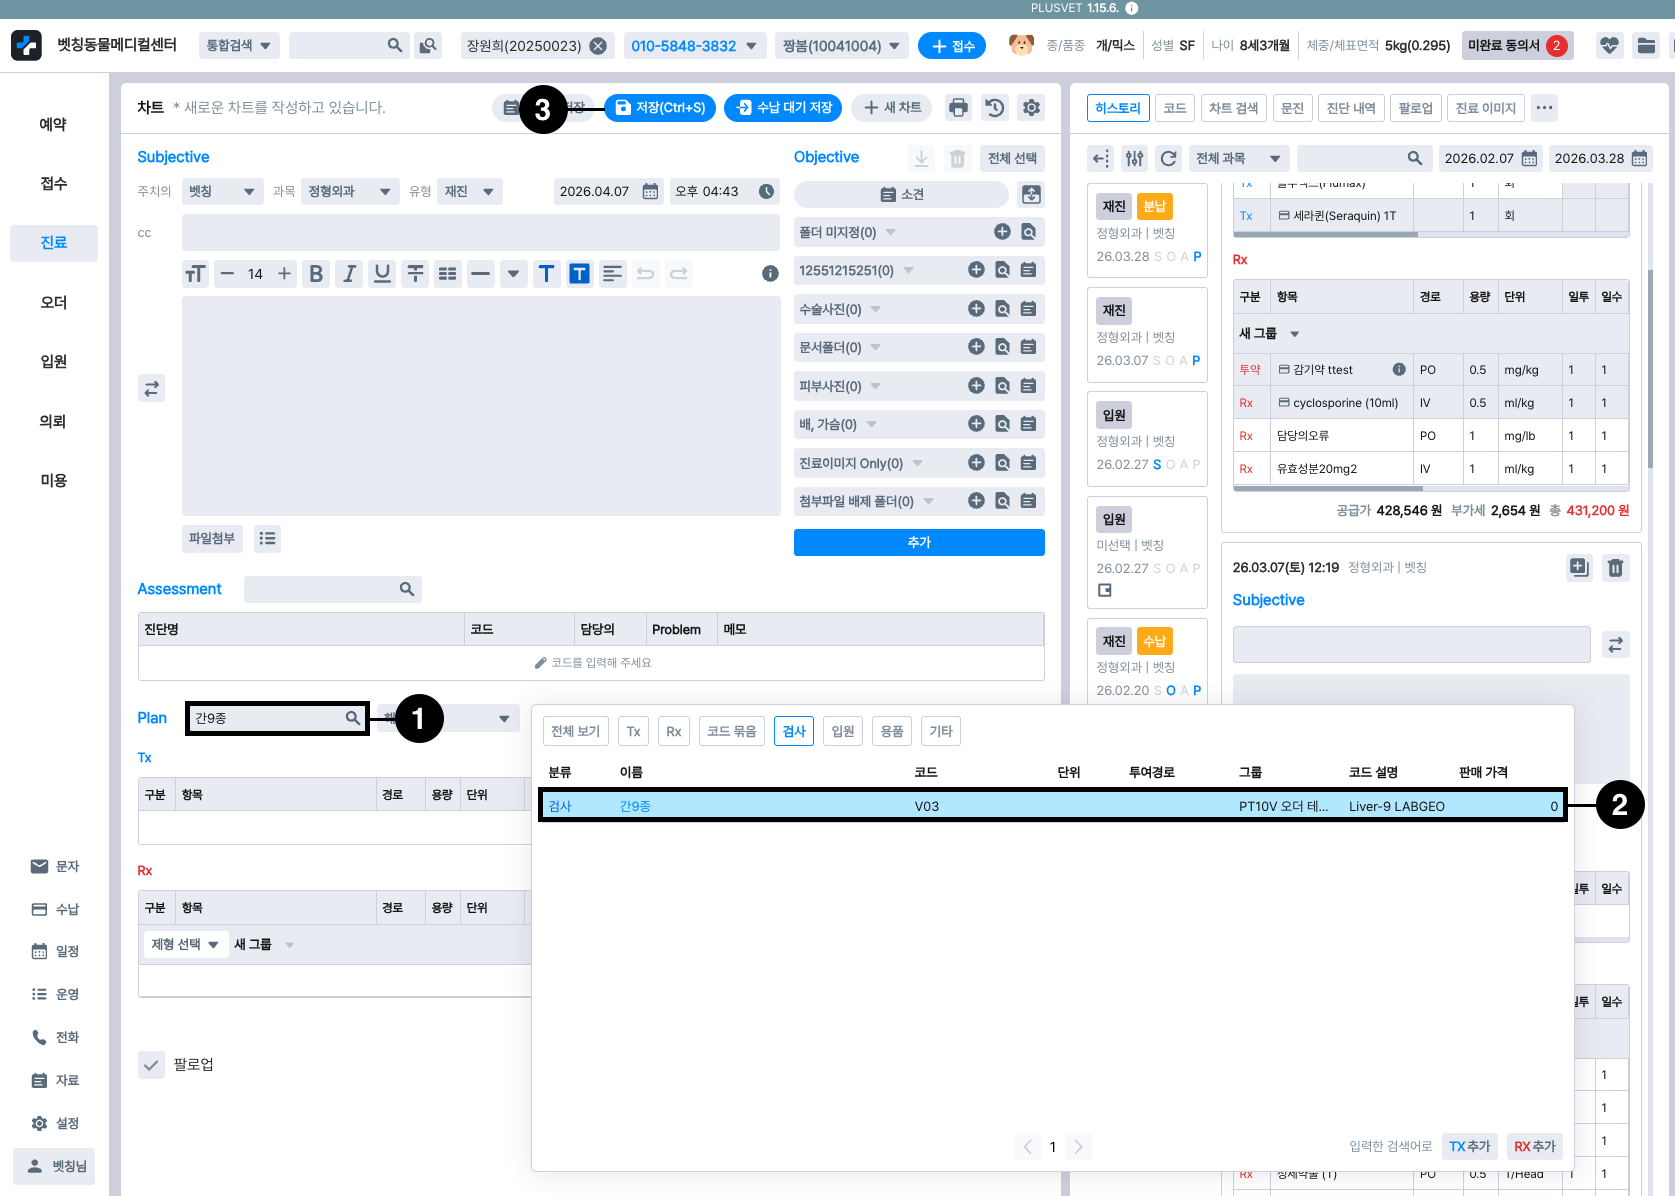Open 통합검색 search type dropdown
The image size is (1675, 1196).
coord(240,46)
